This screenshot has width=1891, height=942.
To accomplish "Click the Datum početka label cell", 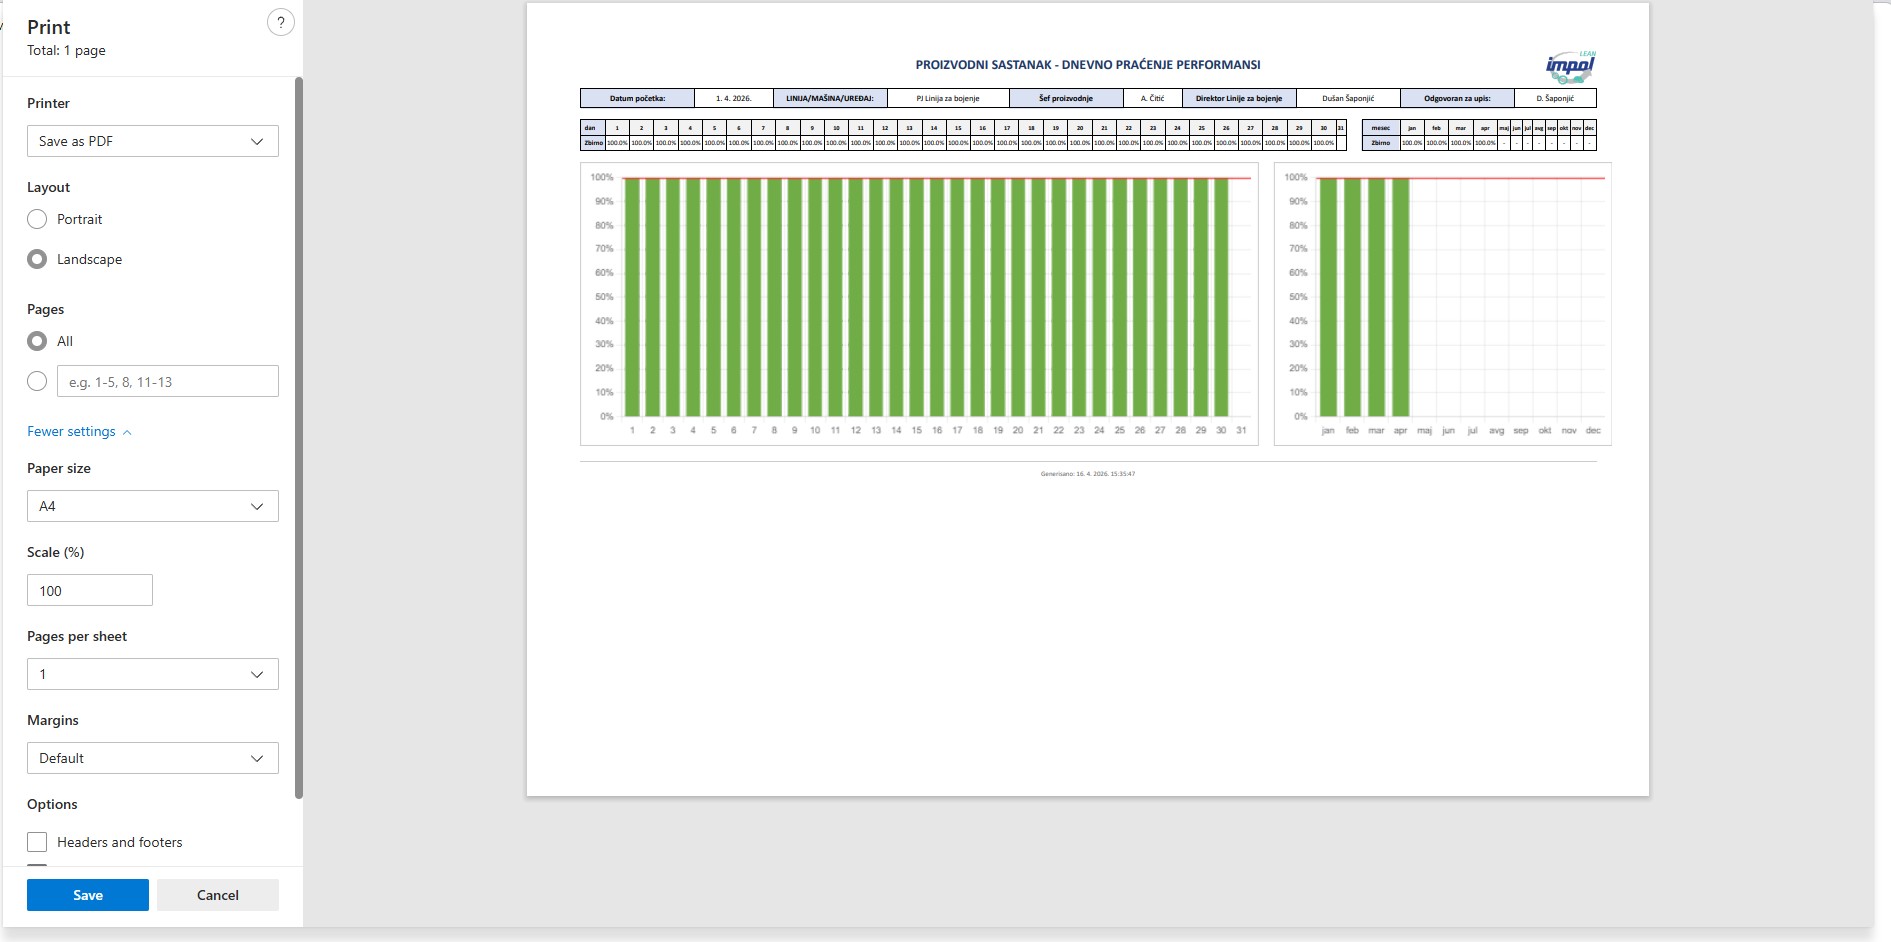I will click(637, 98).
